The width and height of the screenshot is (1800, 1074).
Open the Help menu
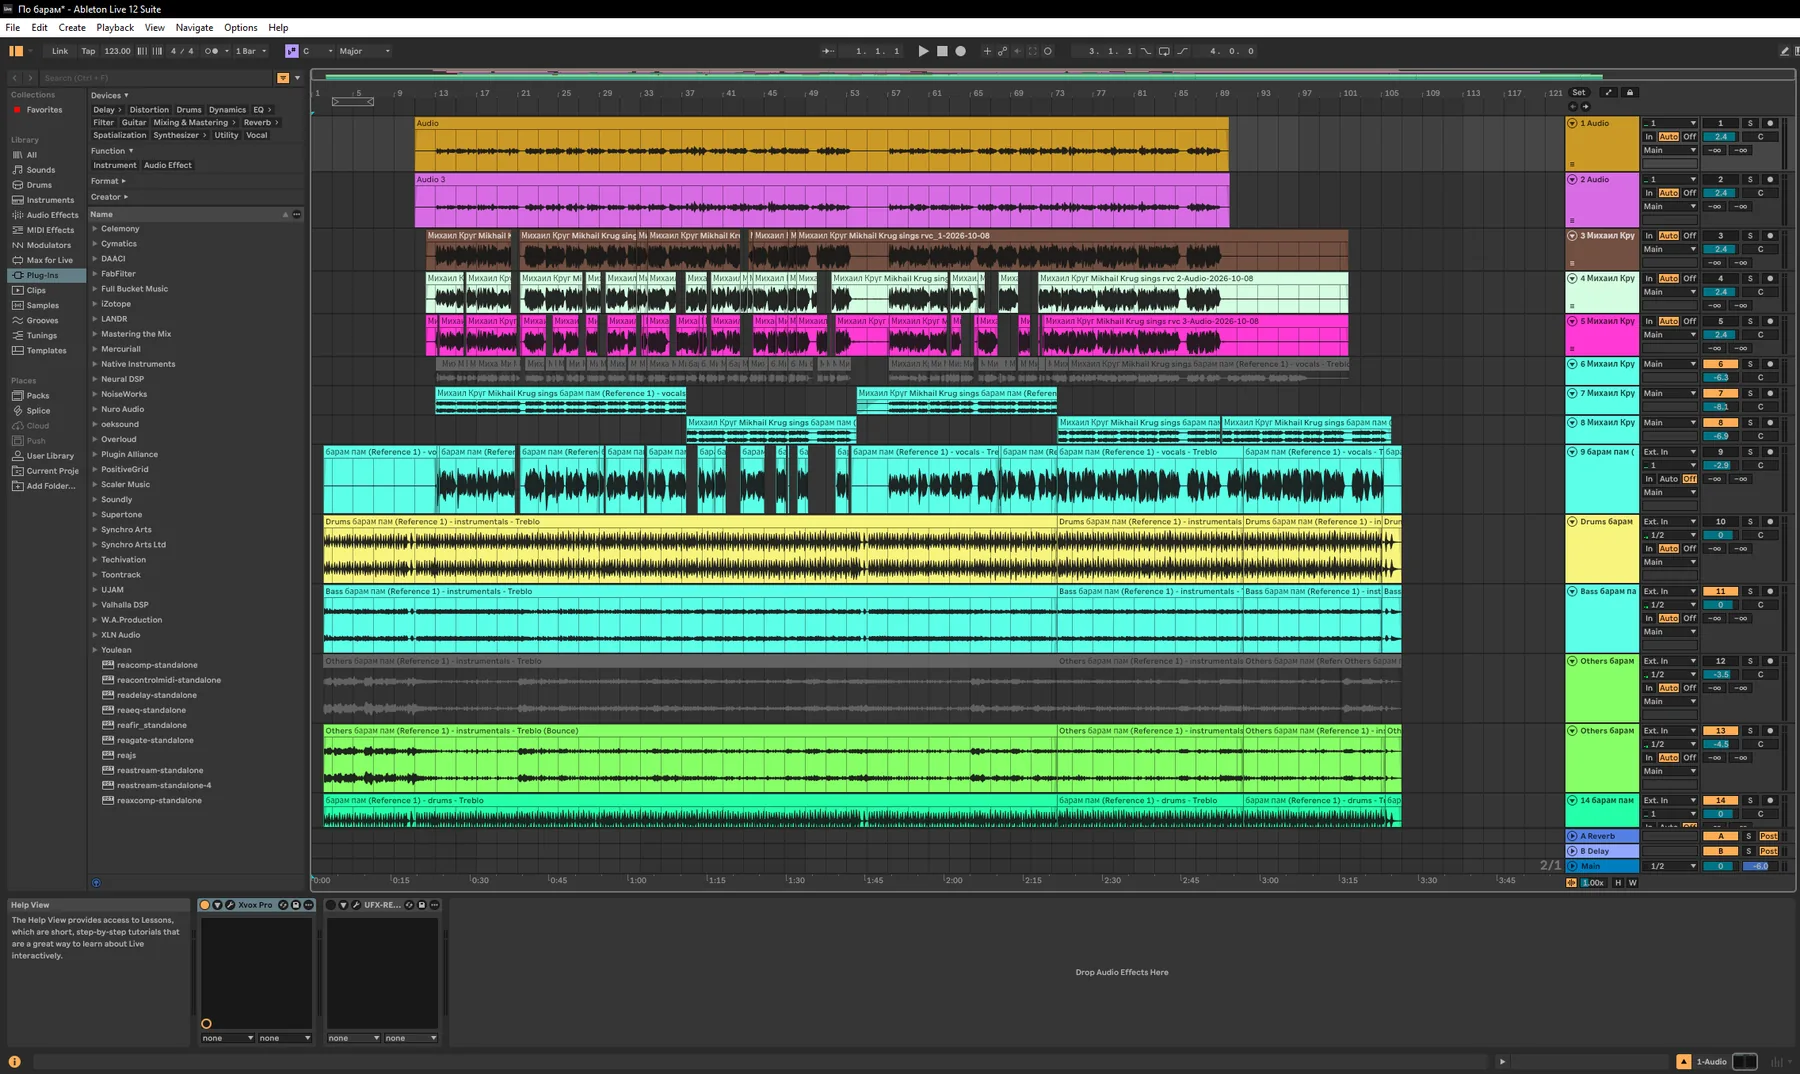point(279,28)
